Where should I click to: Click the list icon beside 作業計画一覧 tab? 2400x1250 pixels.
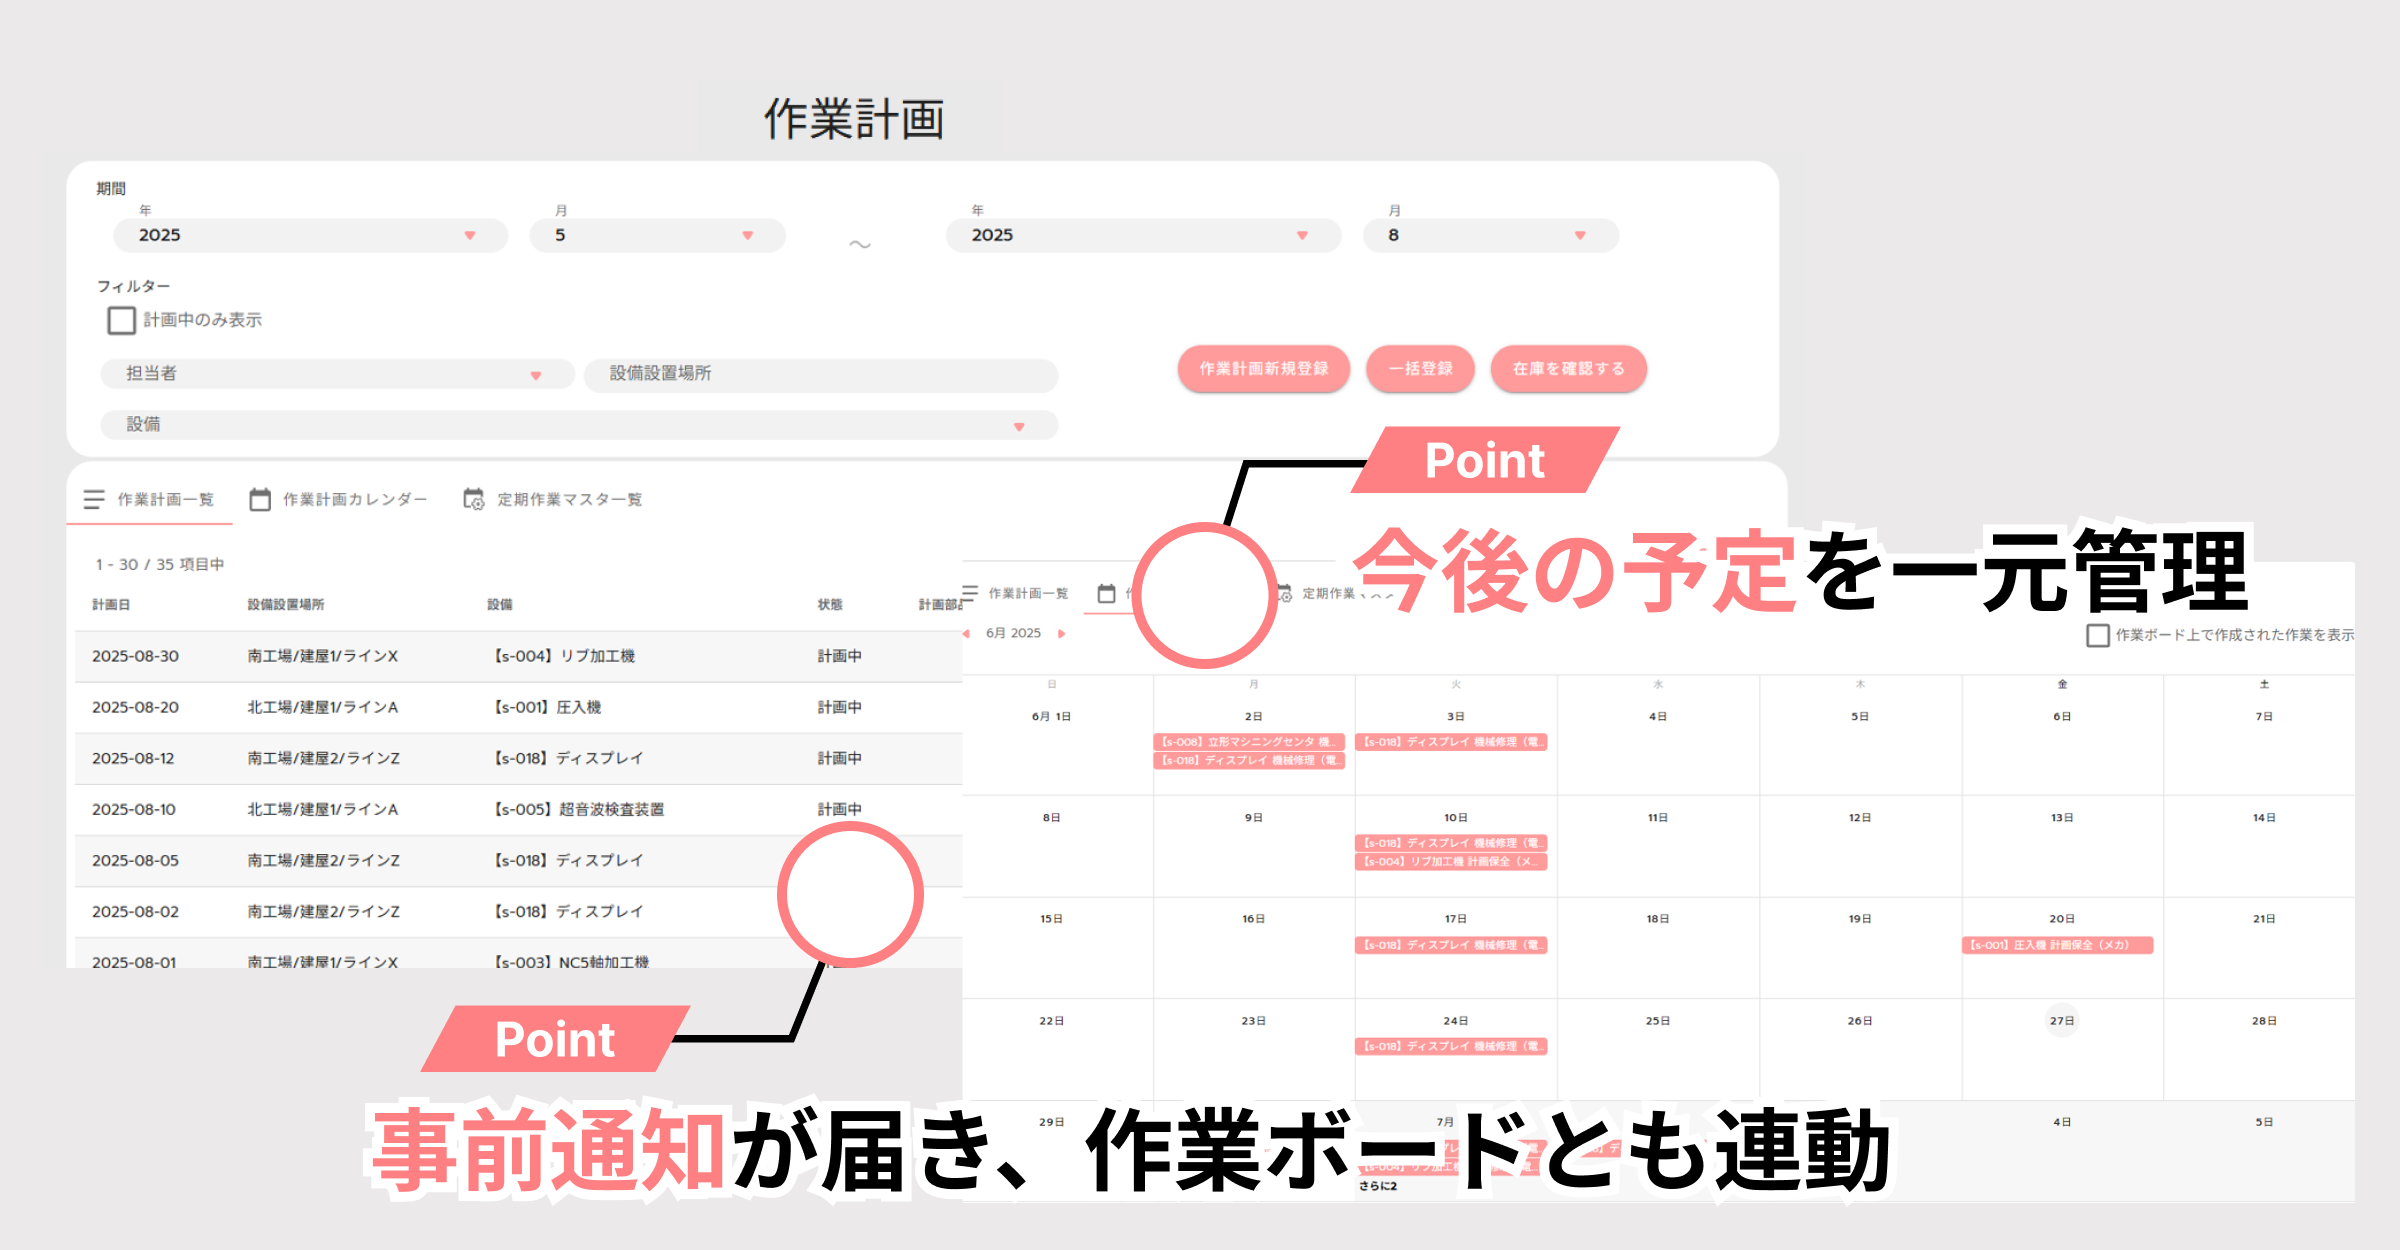click(x=94, y=499)
